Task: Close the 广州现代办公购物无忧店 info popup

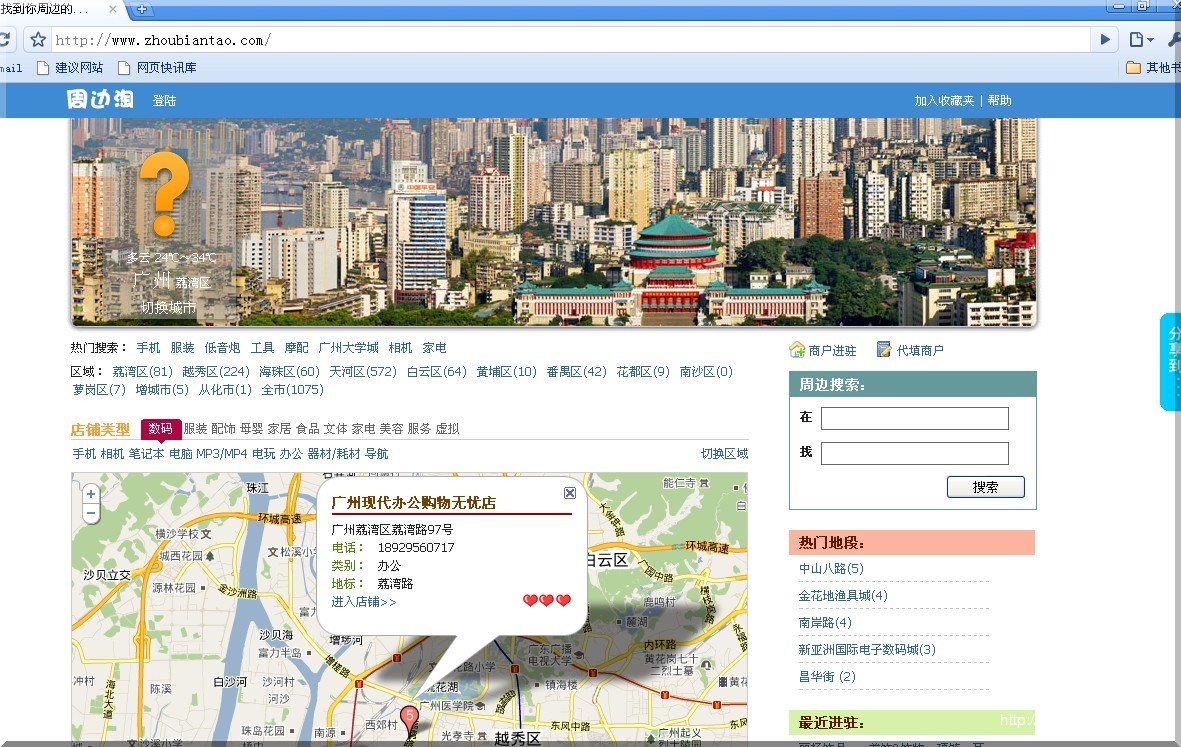Action: pos(569,492)
